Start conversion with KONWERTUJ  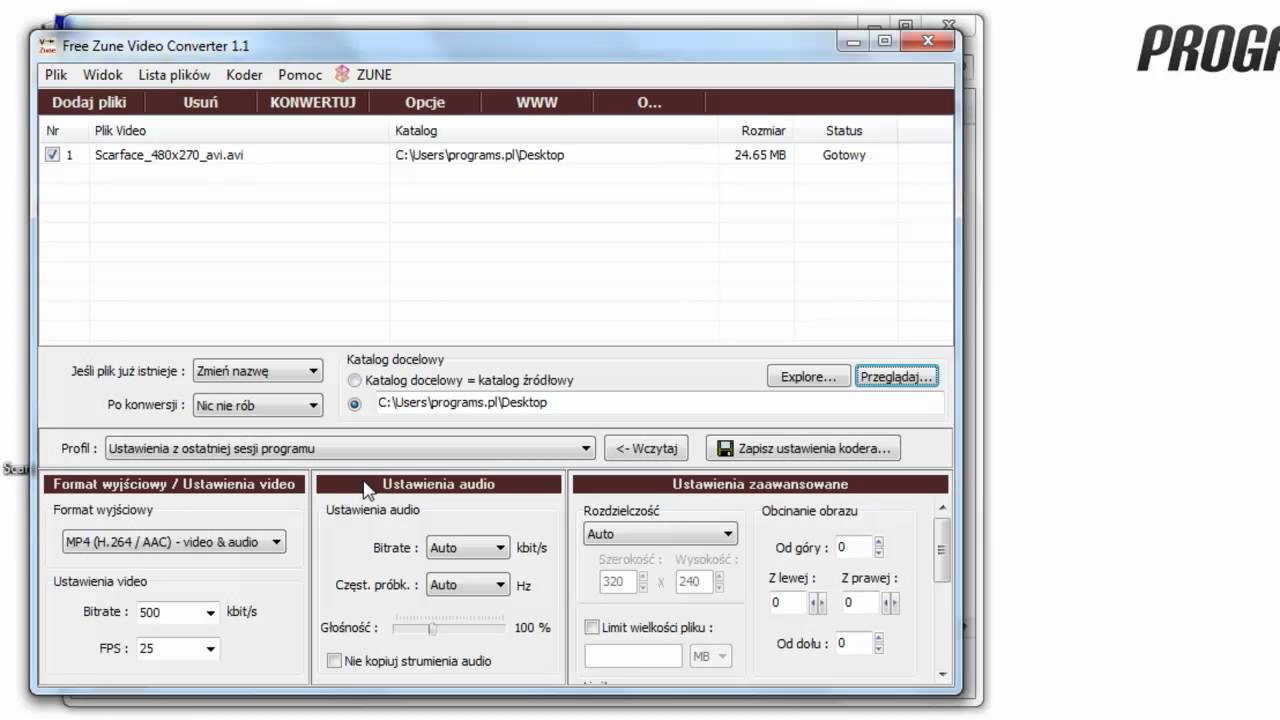click(313, 102)
